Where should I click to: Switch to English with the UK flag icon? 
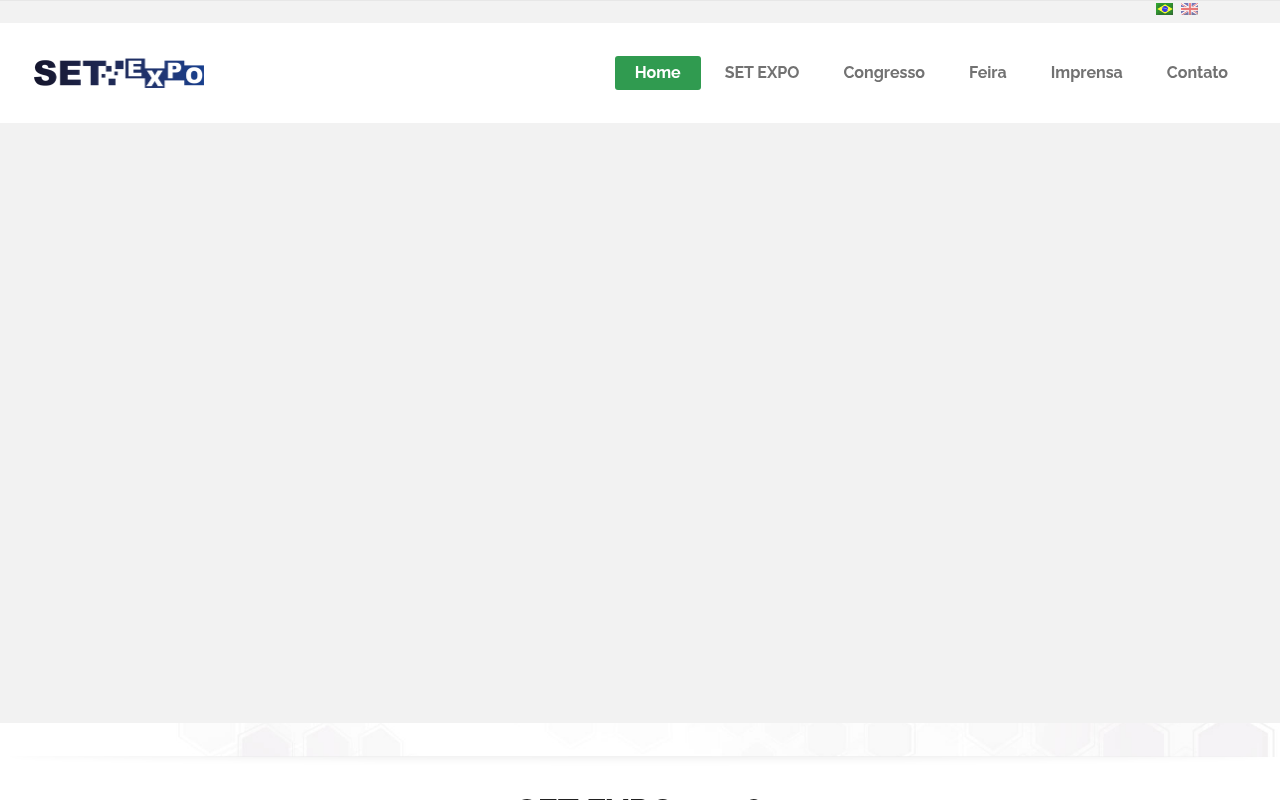click(x=1189, y=9)
